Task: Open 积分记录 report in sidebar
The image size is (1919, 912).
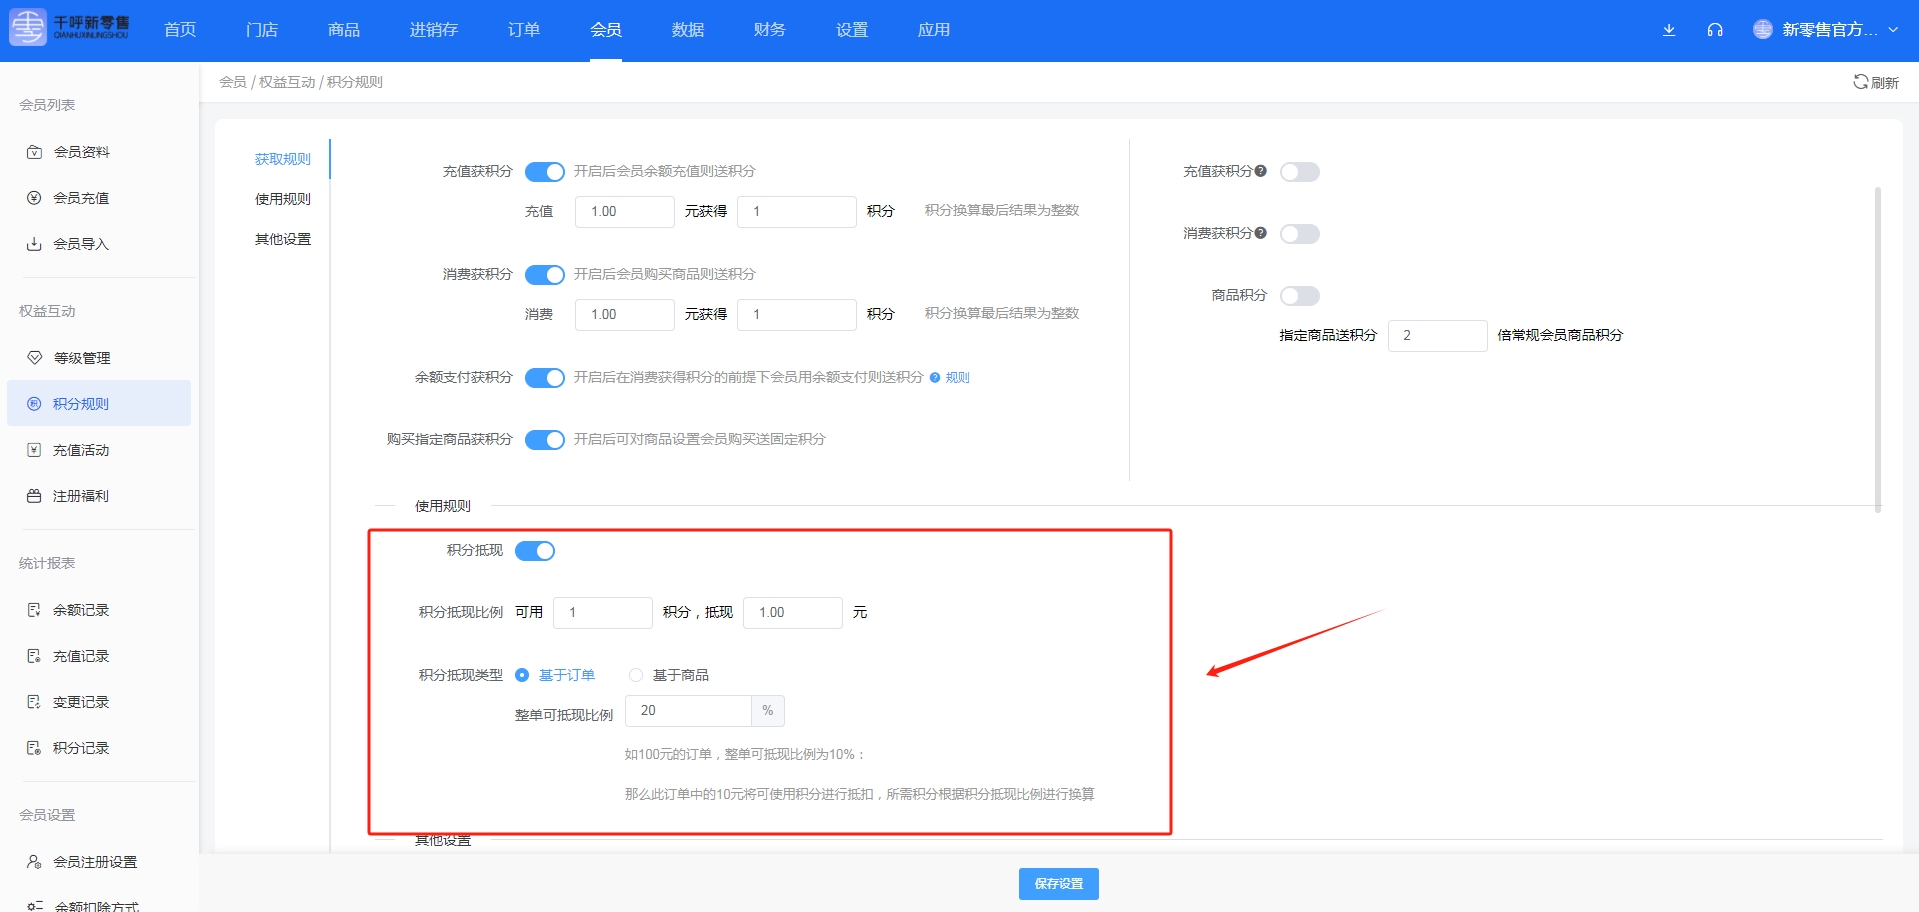Action: (80, 748)
